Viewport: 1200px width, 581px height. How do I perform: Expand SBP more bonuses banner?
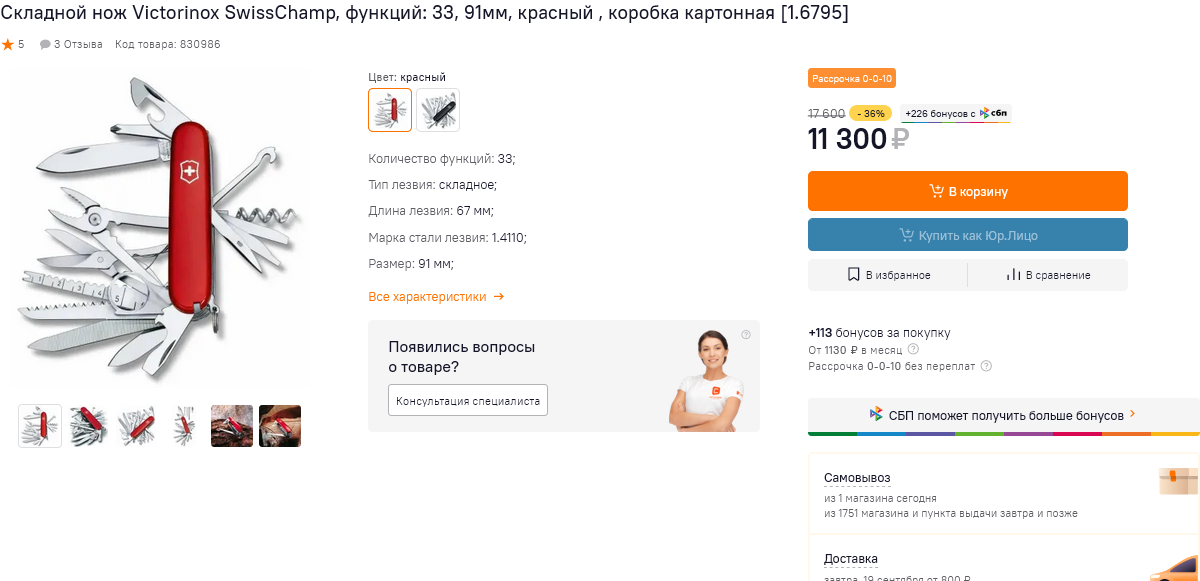point(1003,415)
